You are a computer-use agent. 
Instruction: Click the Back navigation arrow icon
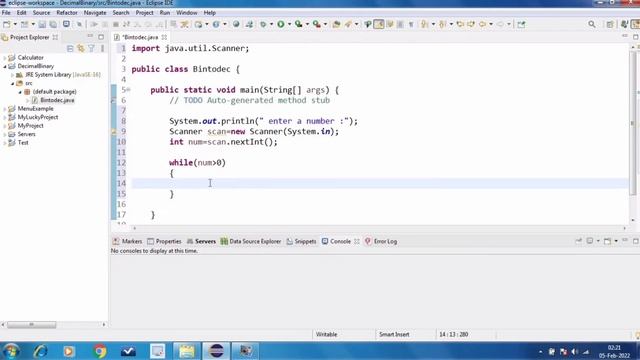pyautogui.click(x=482, y=24)
